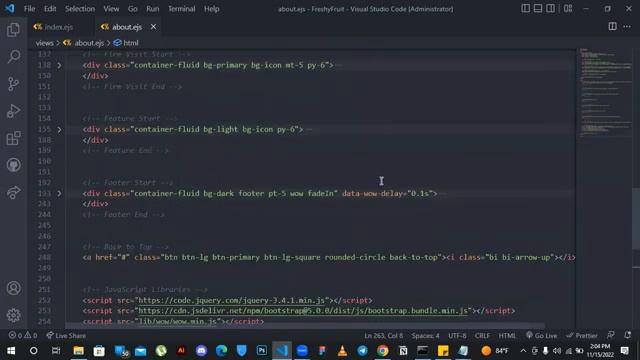Switch to the about.ejs tab

[127, 27]
